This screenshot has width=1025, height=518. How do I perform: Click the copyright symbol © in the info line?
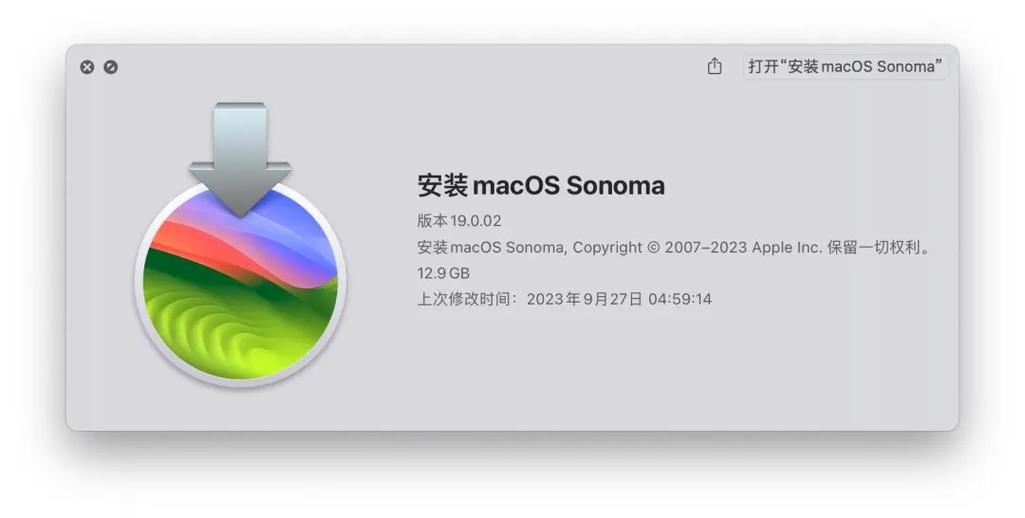pyautogui.click(x=653, y=247)
